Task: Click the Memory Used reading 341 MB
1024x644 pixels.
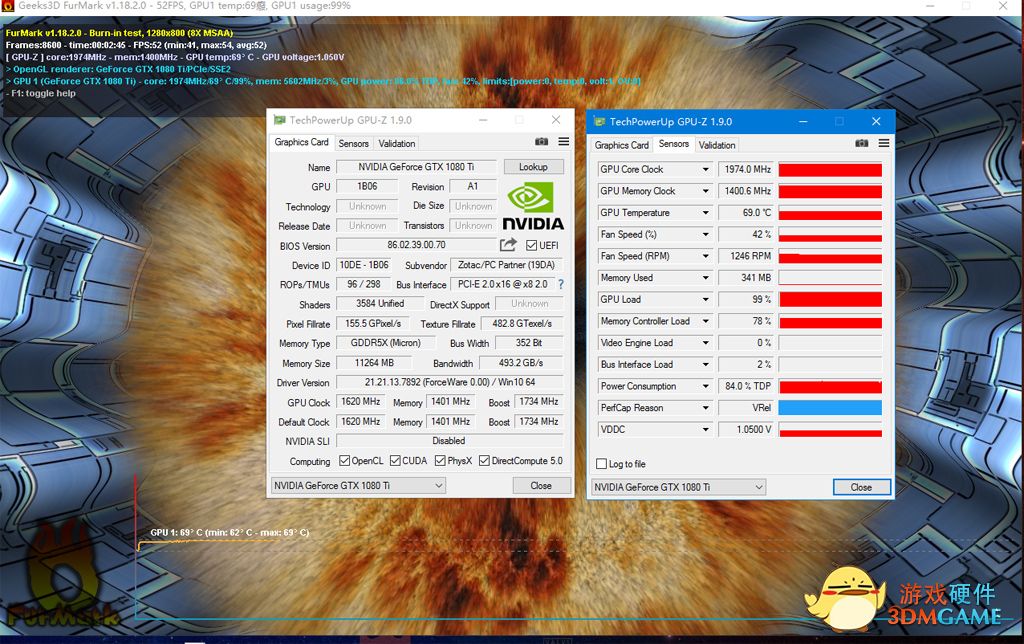Action: coord(746,278)
